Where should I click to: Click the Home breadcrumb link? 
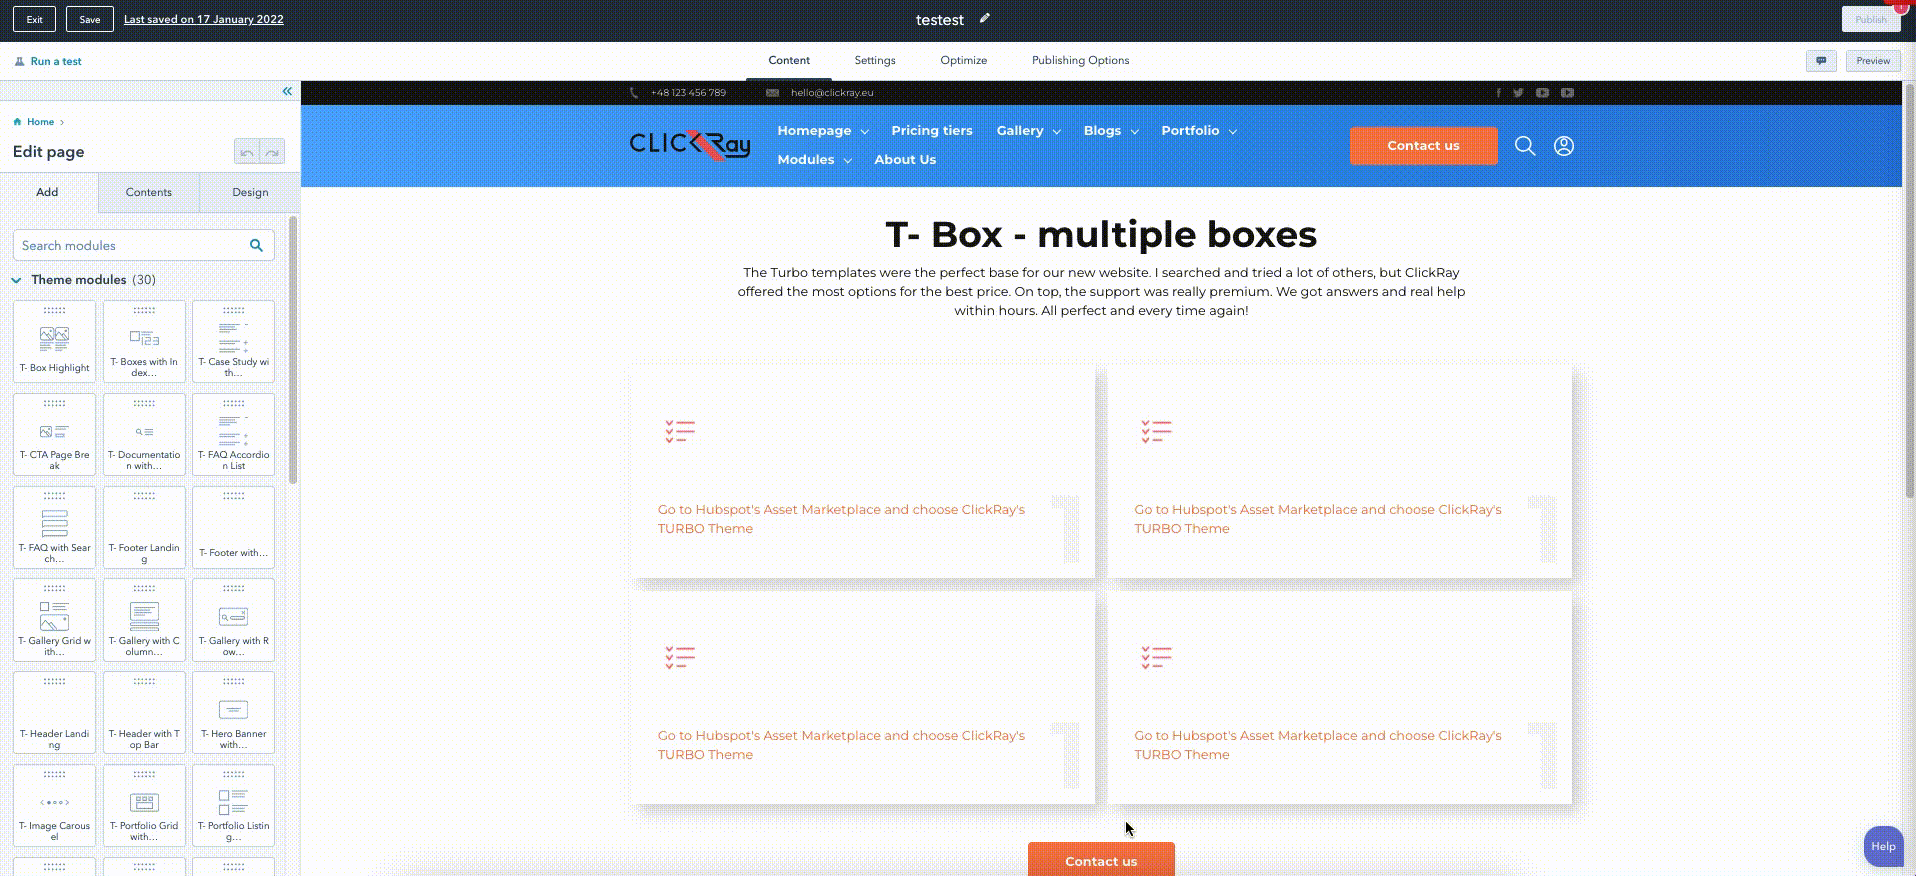(x=41, y=122)
